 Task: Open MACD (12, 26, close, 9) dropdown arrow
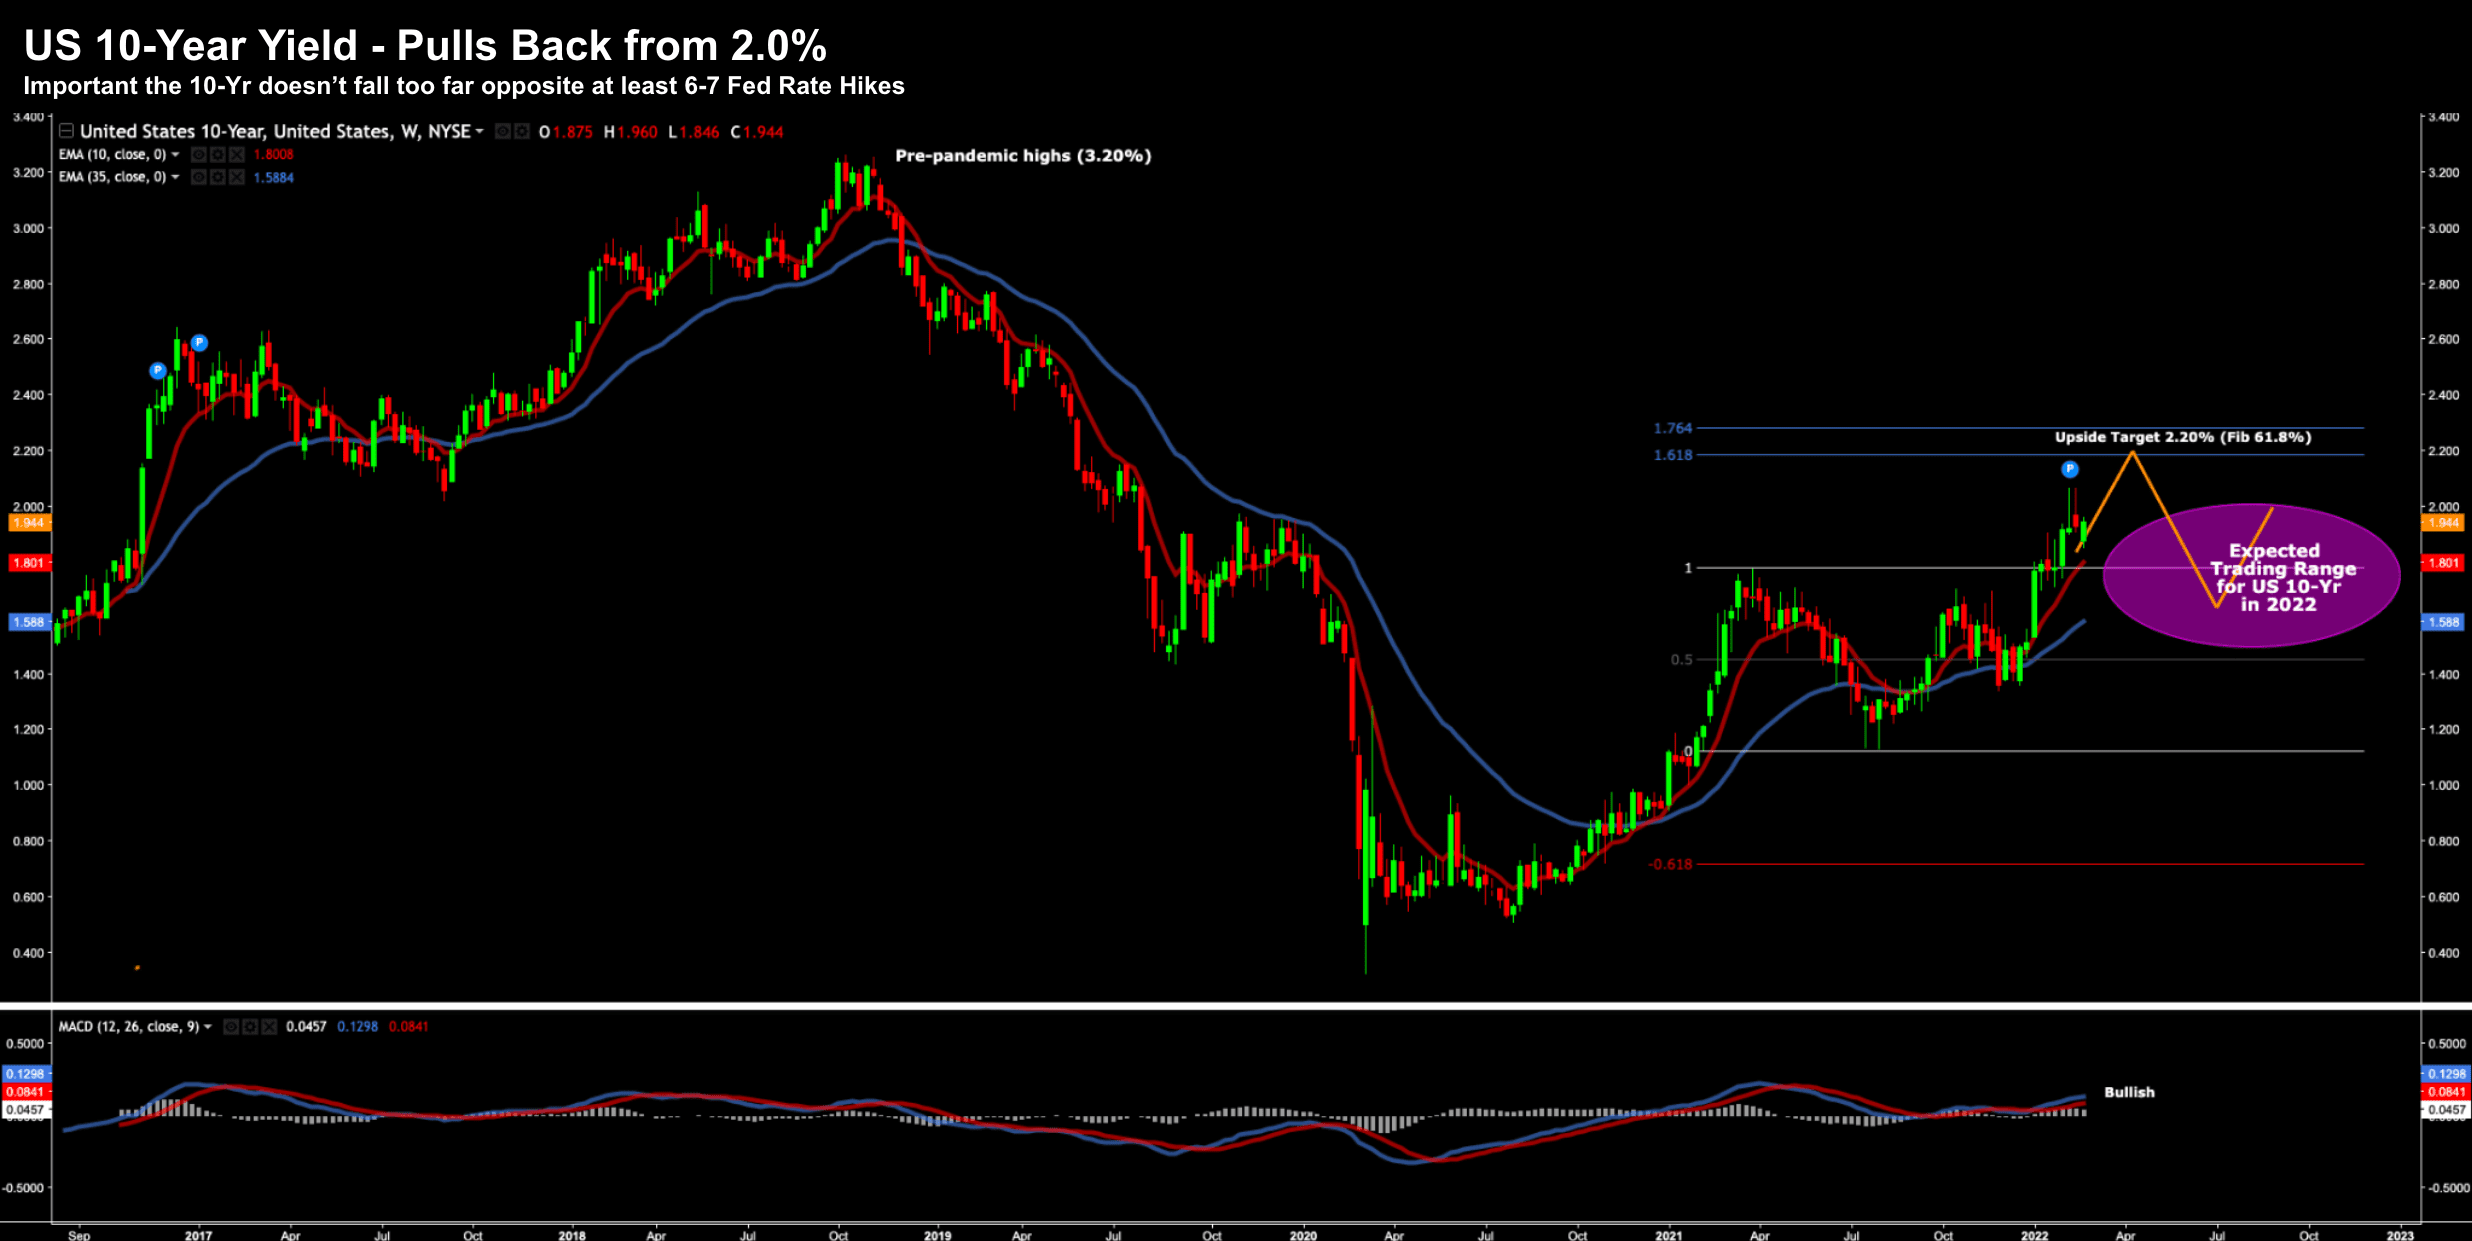tap(208, 1027)
